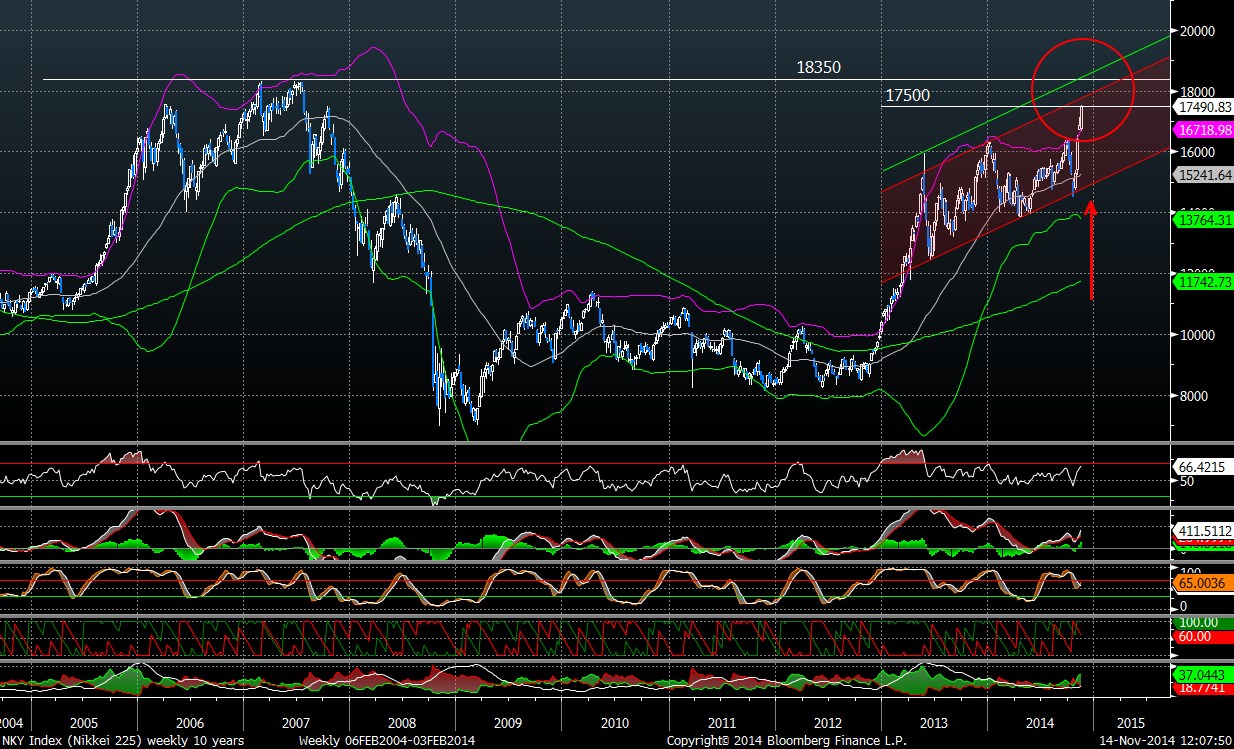This screenshot has height=749, width=1234.
Task: Click the 66.4215 RSI value label
Action: pos(1202,466)
